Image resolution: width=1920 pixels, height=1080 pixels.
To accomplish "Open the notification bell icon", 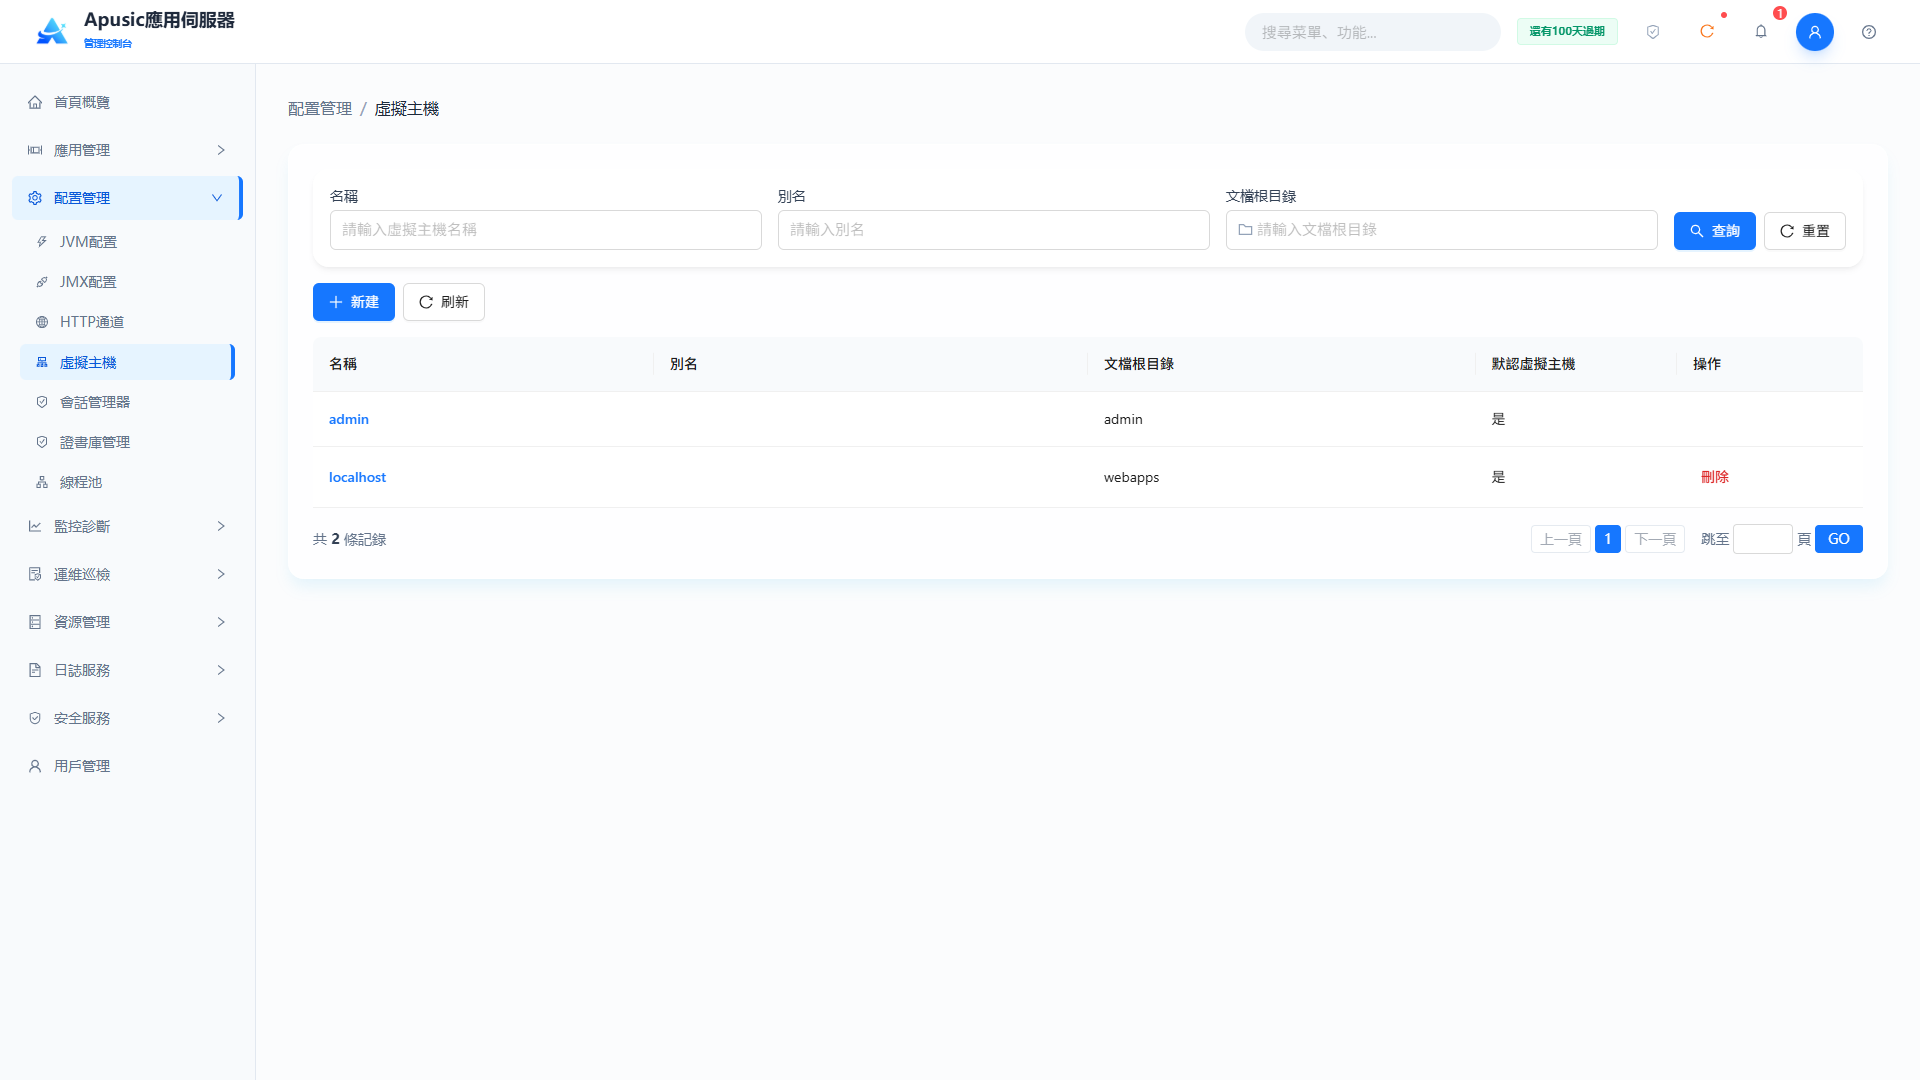I will 1761,32.
